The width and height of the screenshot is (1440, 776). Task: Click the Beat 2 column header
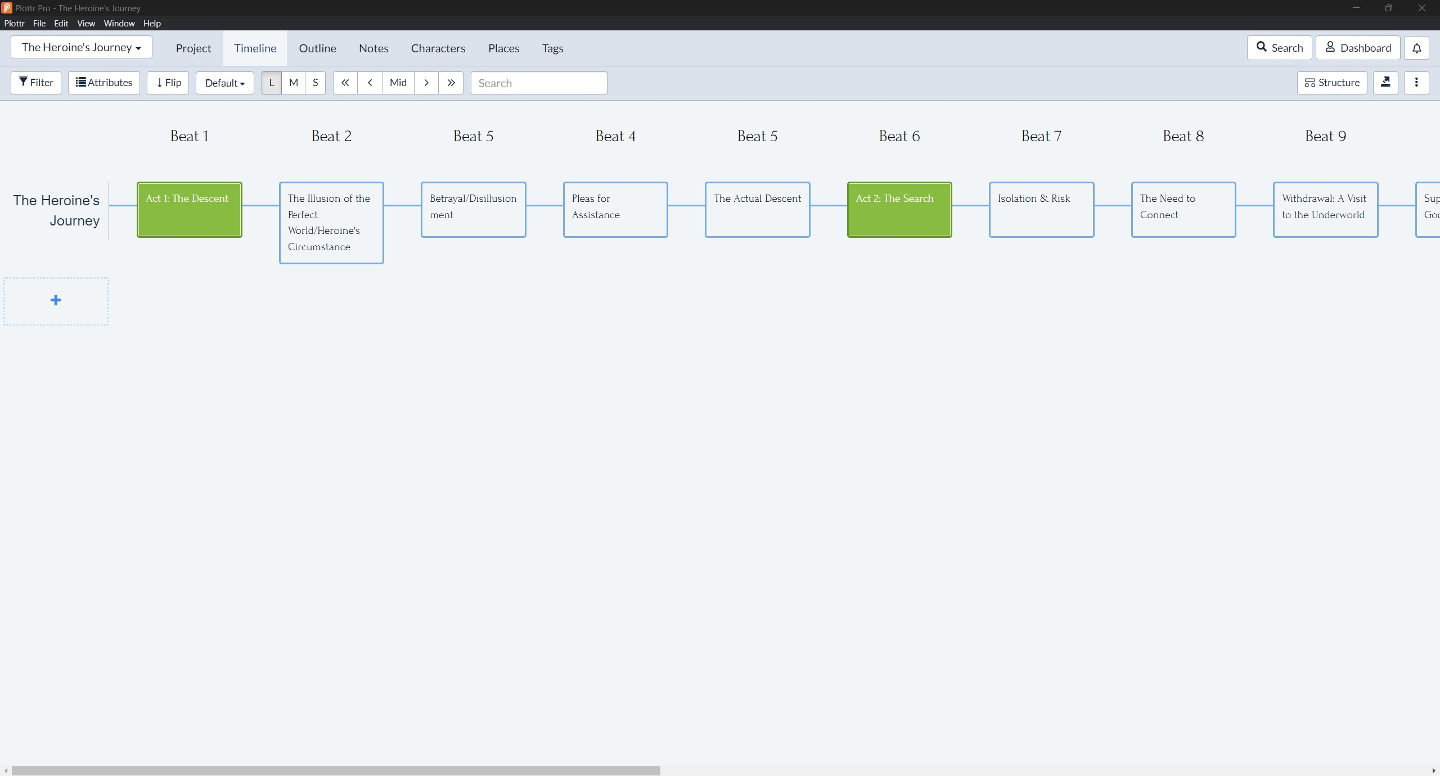point(331,136)
